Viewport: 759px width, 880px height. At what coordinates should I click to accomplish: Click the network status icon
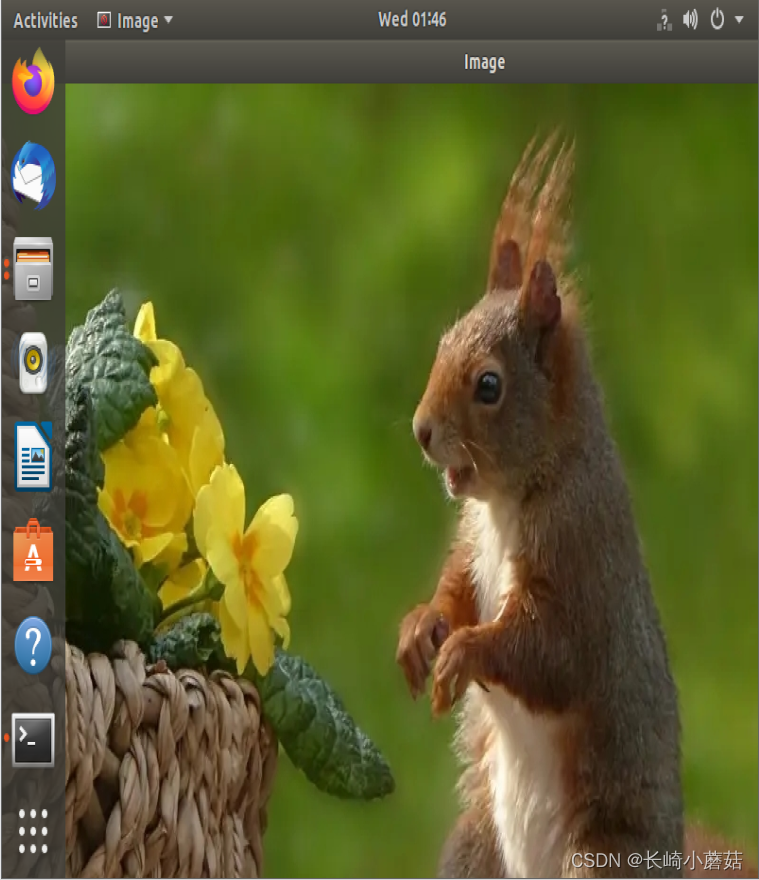[664, 20]
